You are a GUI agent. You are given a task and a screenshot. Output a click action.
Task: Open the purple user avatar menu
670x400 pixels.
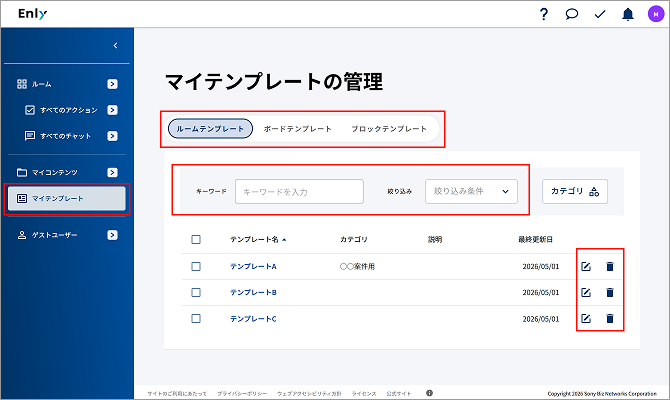tap(656, 14)
